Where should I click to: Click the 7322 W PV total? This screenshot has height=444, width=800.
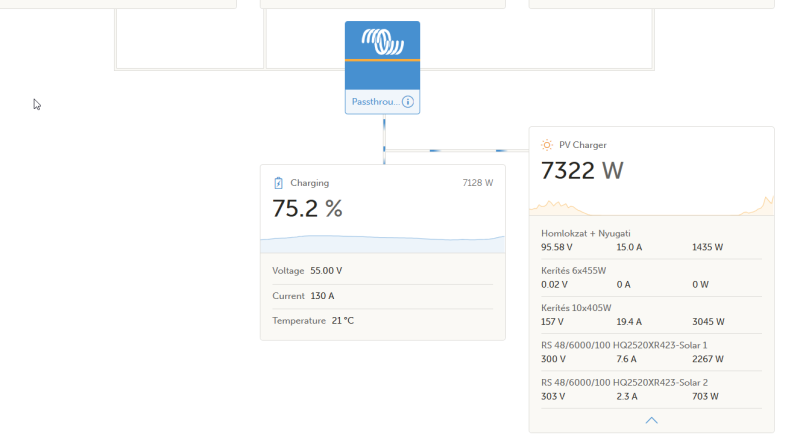click(582, 170)
